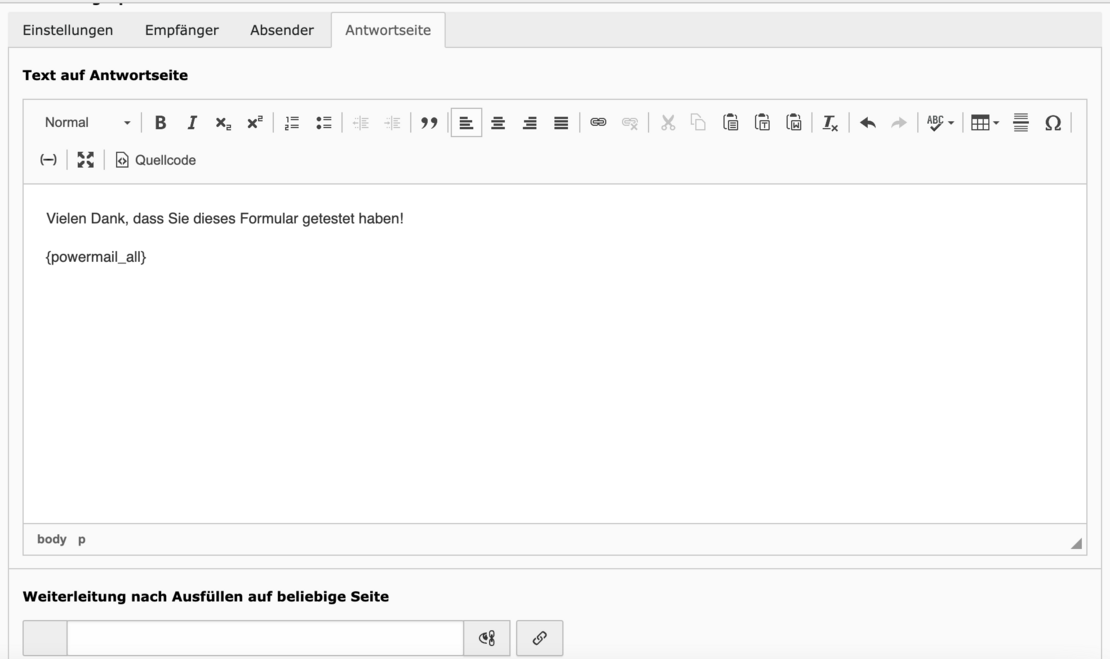Insert a bulleted list
Viewport: 1110px width, 659px height.
click(x=323, y=123)
